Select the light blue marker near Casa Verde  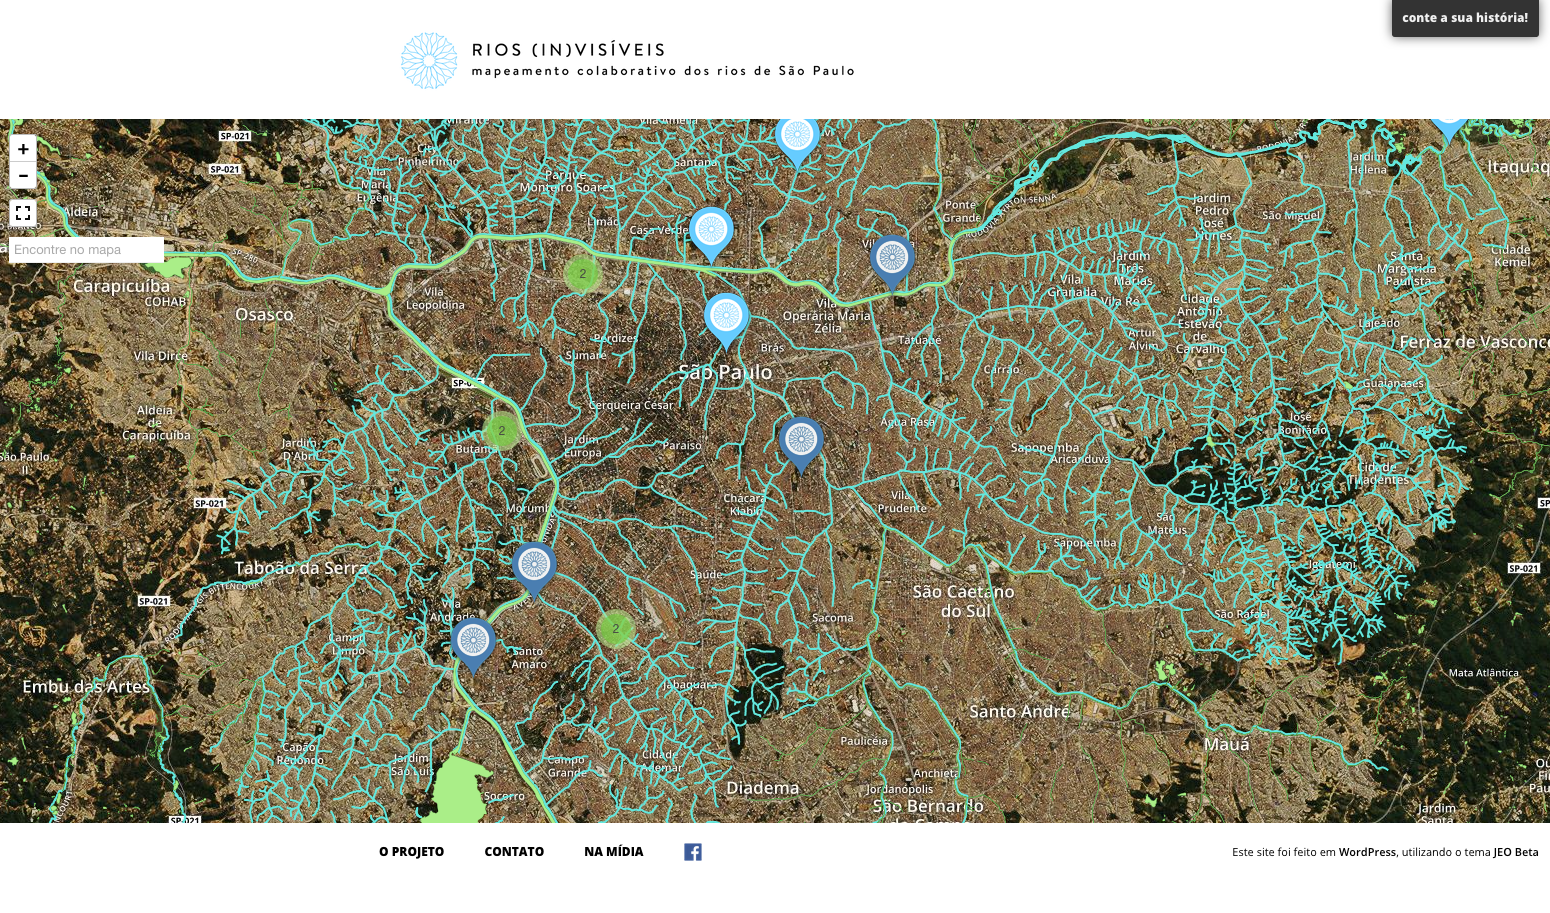(x=711, y=232)
